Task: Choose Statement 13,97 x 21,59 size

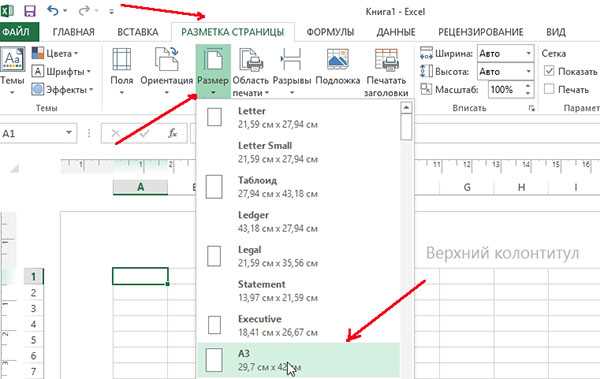Action: click(x=298, y=291)
